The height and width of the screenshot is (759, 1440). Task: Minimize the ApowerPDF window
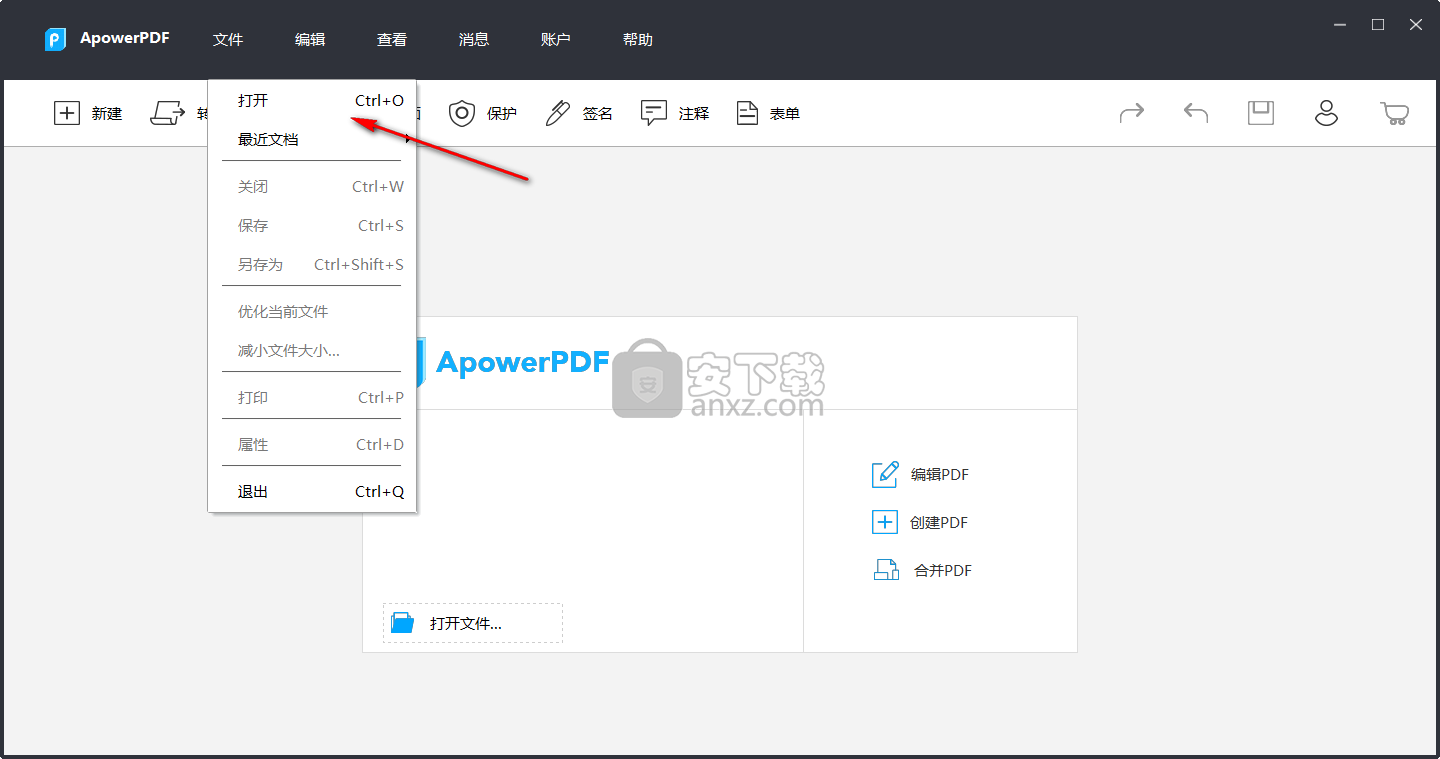(x=1340, y=25)
